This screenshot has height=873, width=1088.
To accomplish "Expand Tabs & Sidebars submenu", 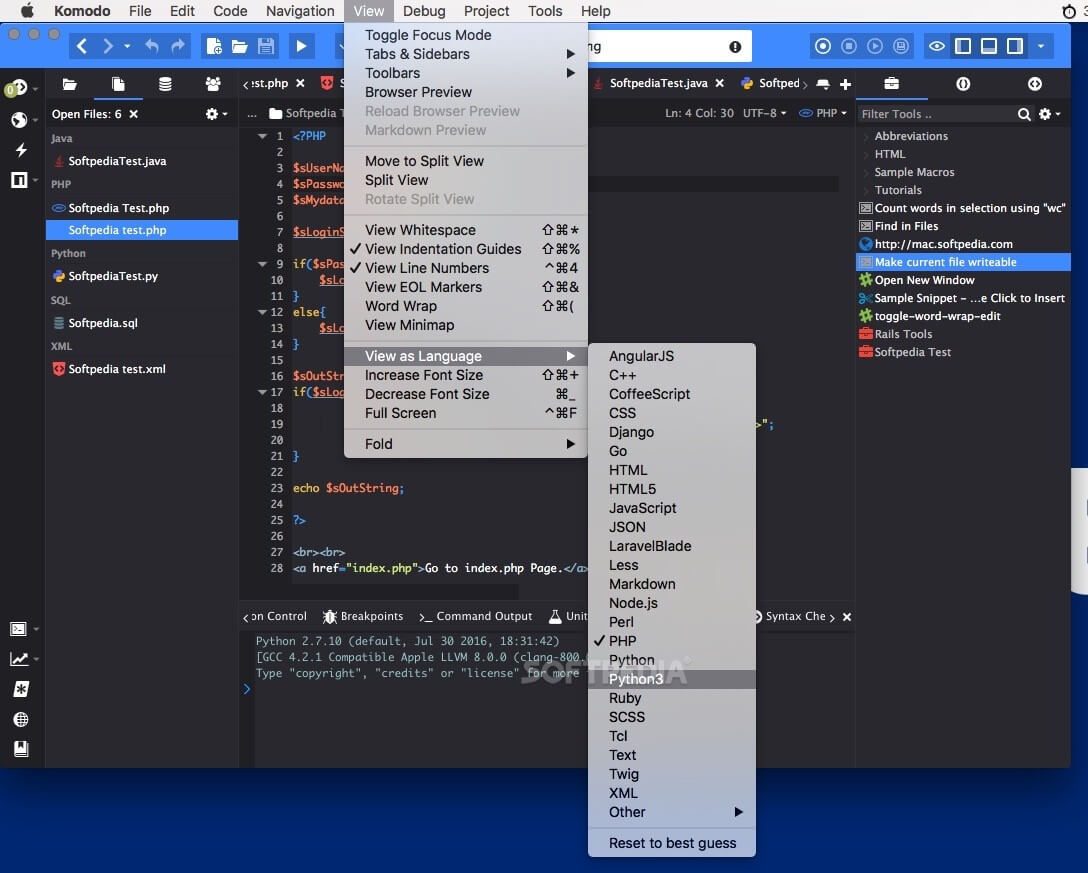I will [466, 54].
